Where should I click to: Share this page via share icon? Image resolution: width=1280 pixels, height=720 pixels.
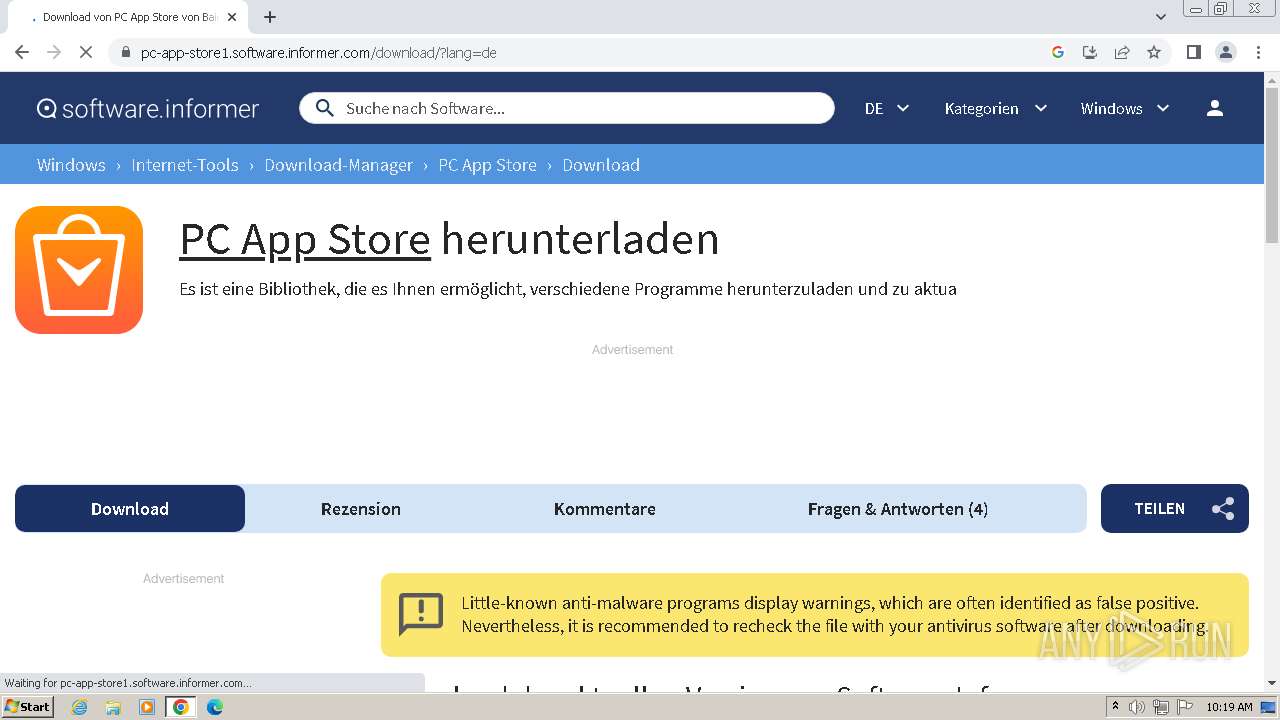pyautogui.click(x=1122, y=53)
